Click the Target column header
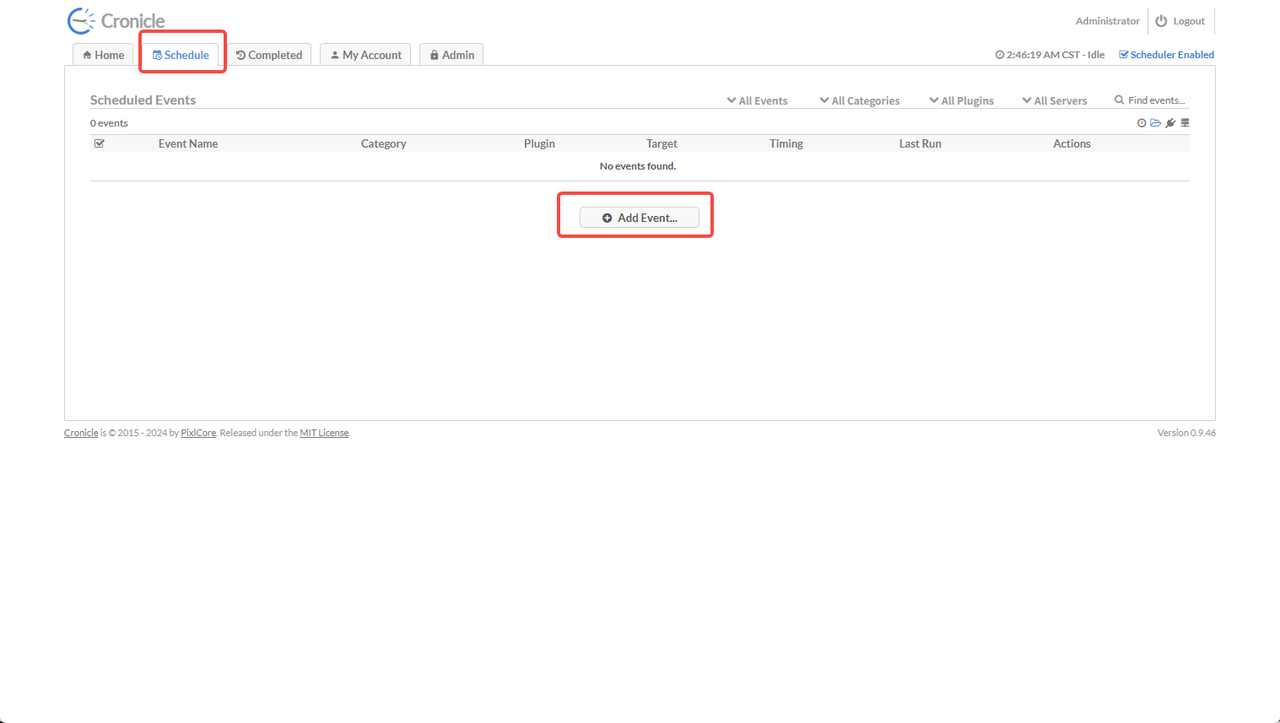Viewport: 1280px width, 723px height. (x=661, y=143)
